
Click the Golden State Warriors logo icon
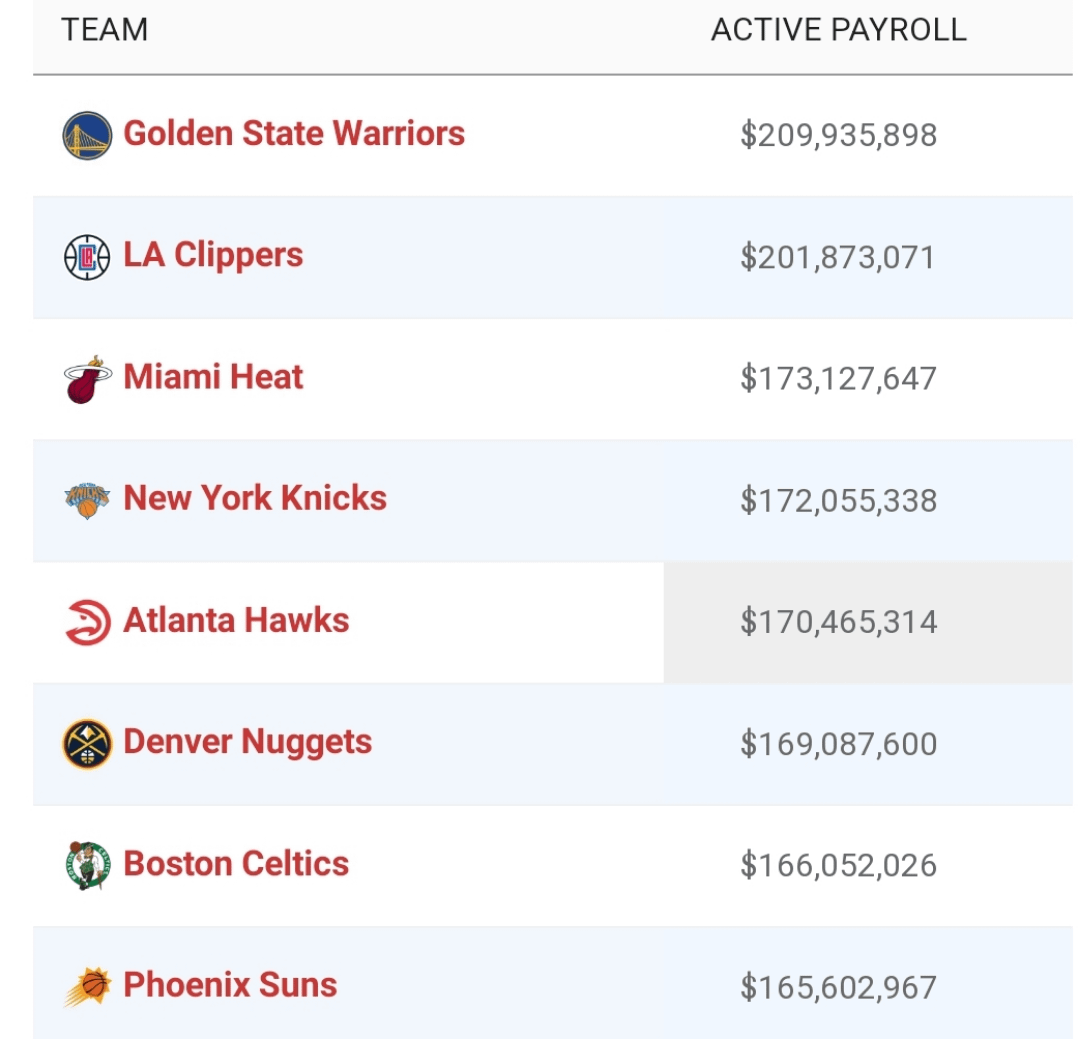click(87, 135)
